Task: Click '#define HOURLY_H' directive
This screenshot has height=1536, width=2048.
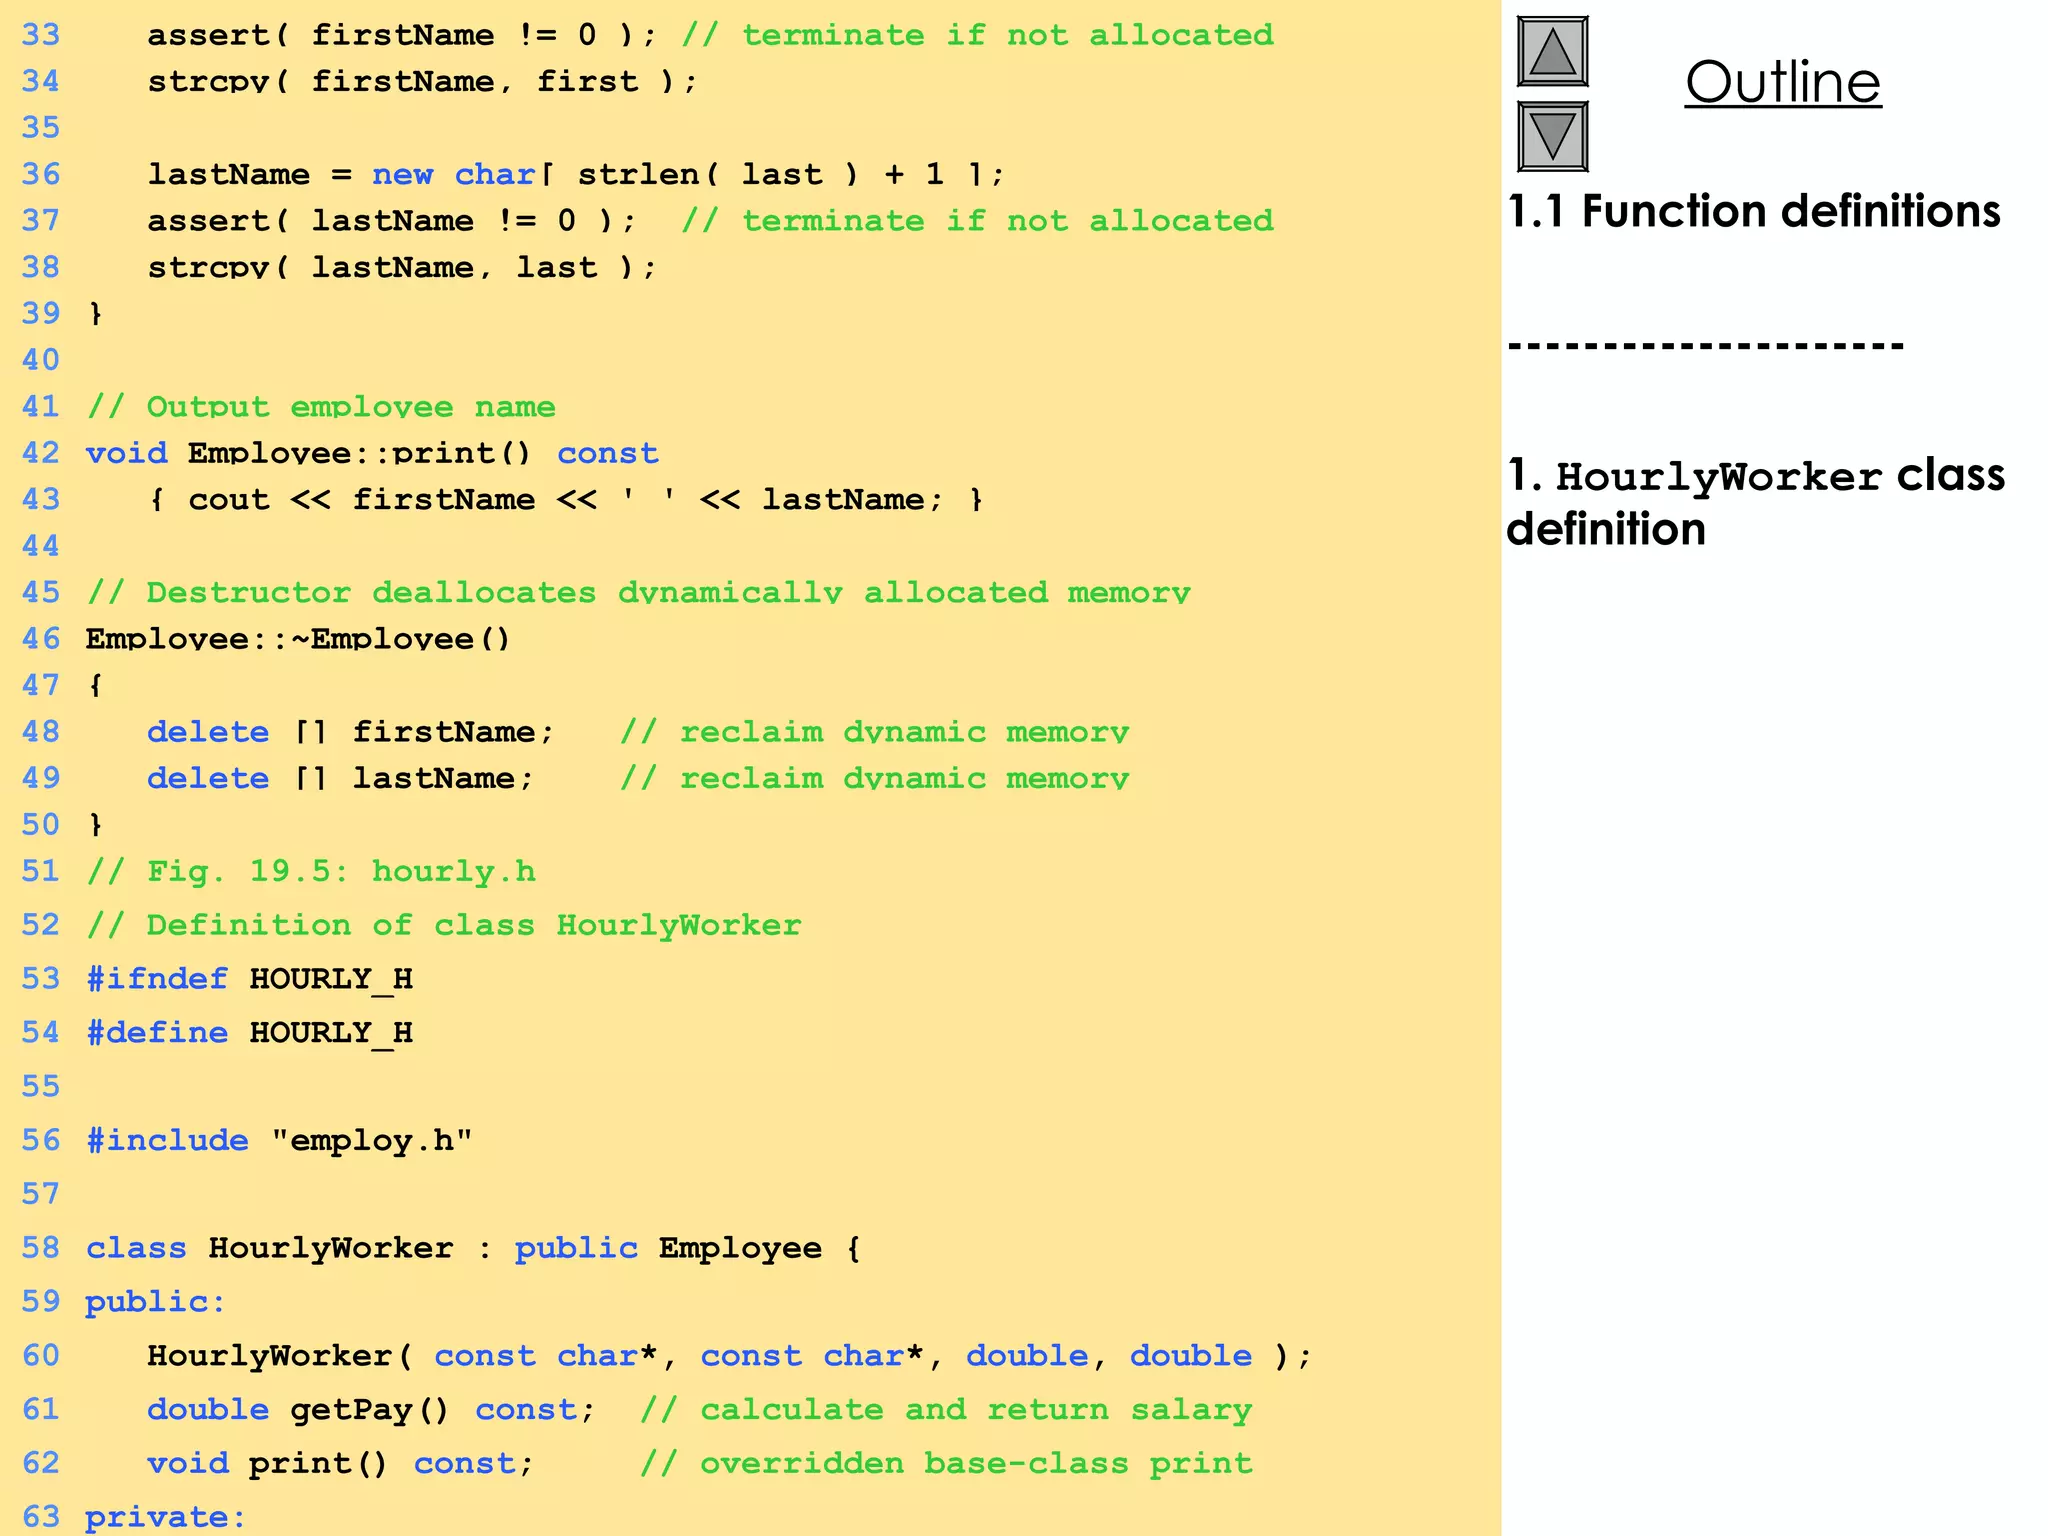Action: click(x=249, y=1032)
